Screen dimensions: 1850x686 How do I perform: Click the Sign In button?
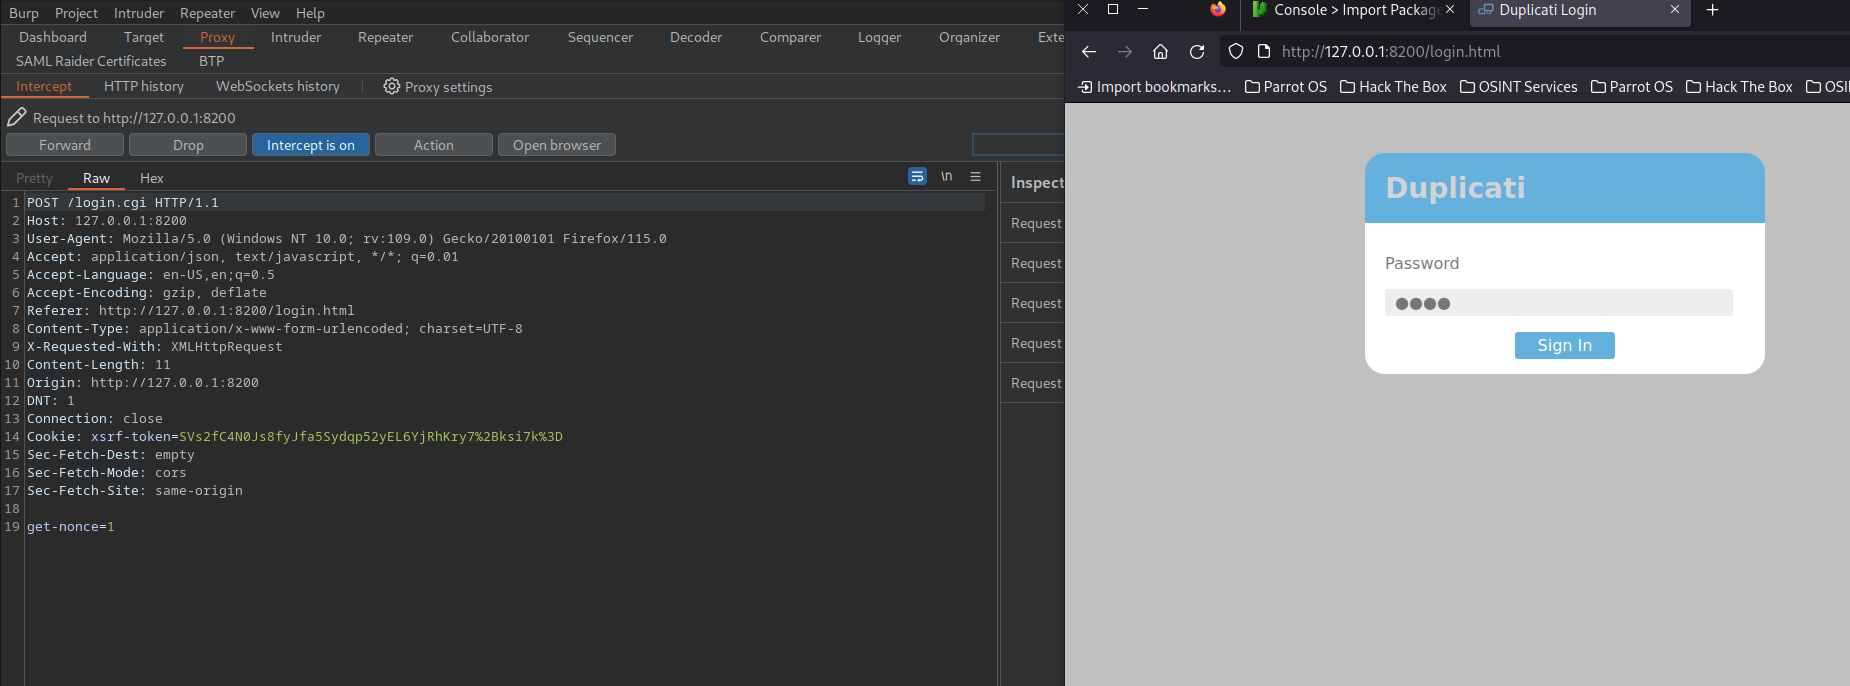(x=1564, y=345)
